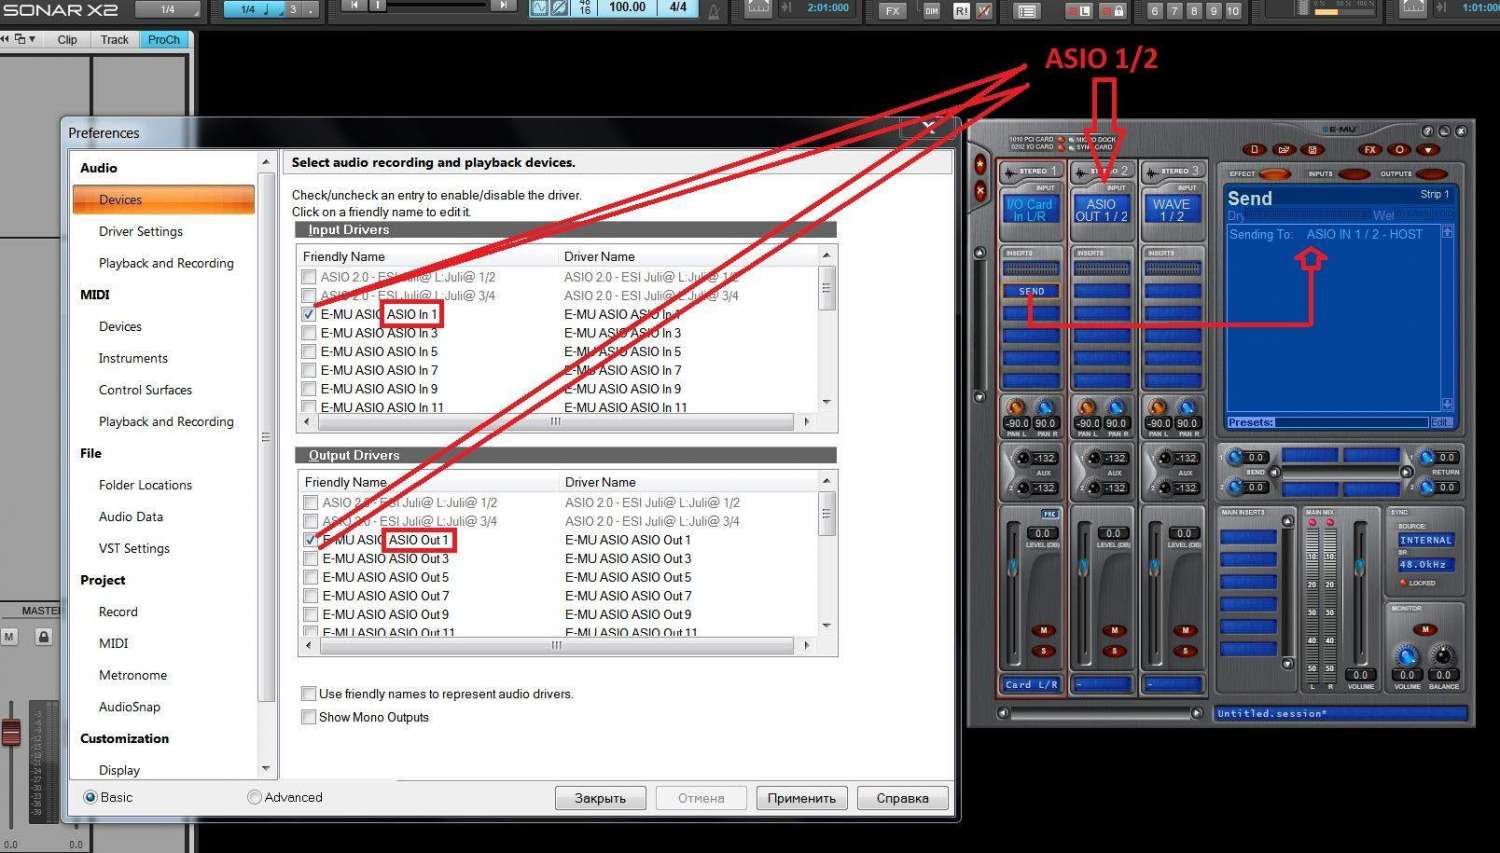Select Control Surfaces in Preferences sidebar

[x=145, y=390]
